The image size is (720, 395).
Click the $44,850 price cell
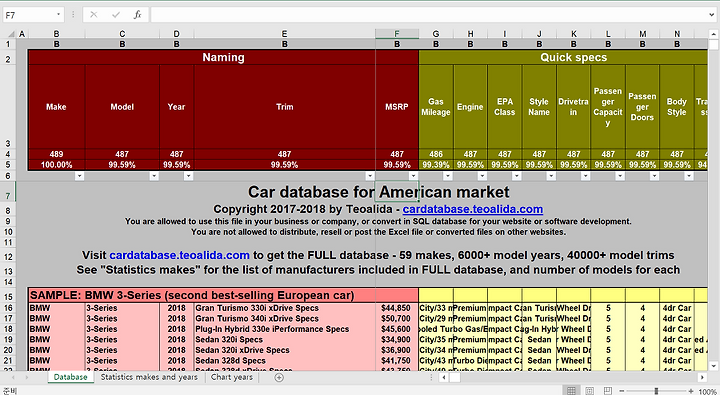tap(397, 308)
